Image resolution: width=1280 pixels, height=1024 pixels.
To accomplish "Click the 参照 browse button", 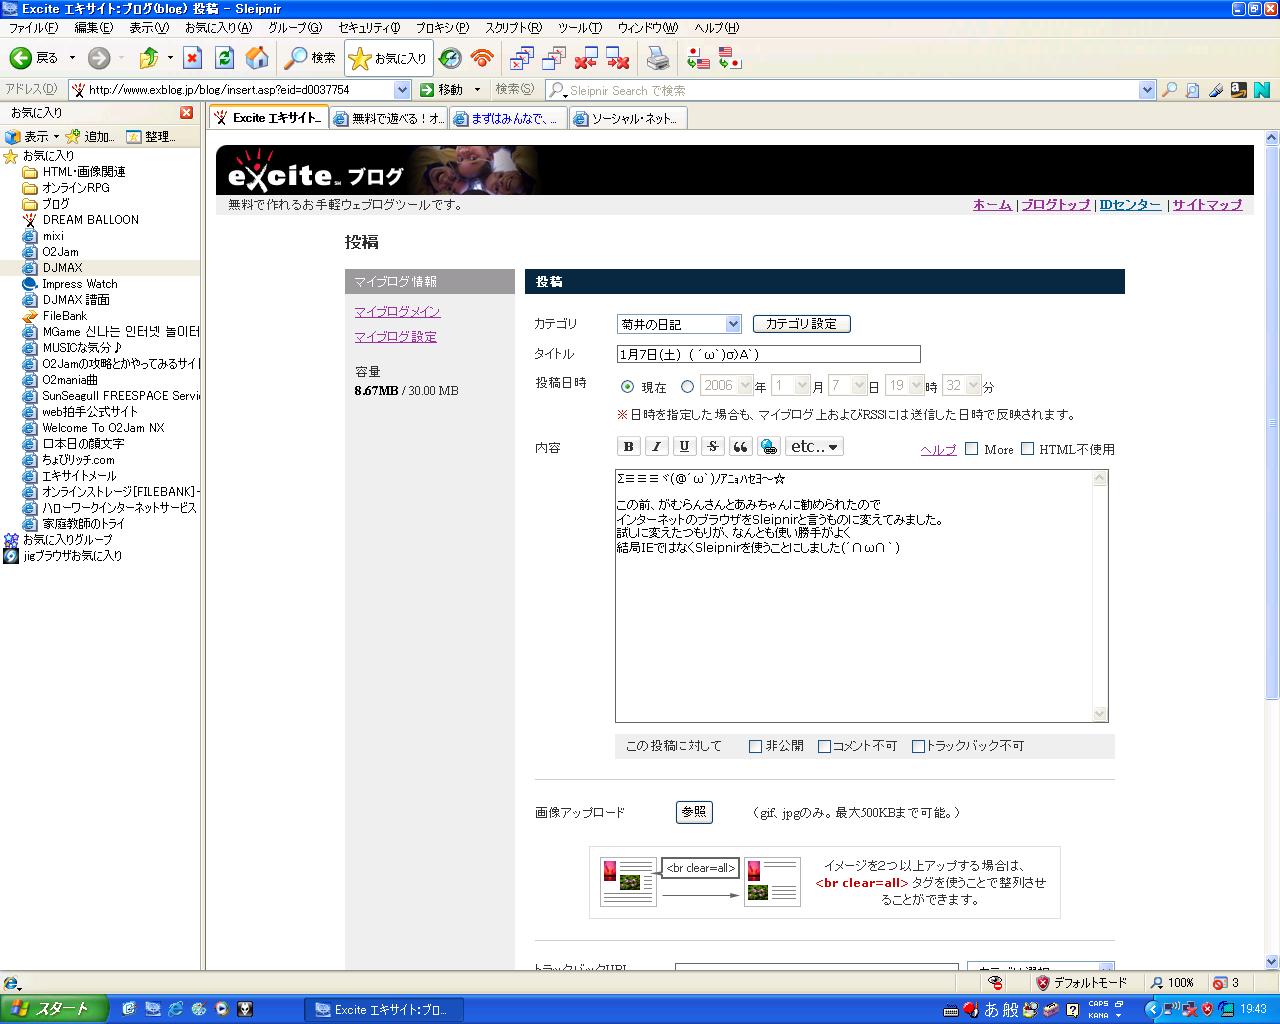I will pos(694,812).
